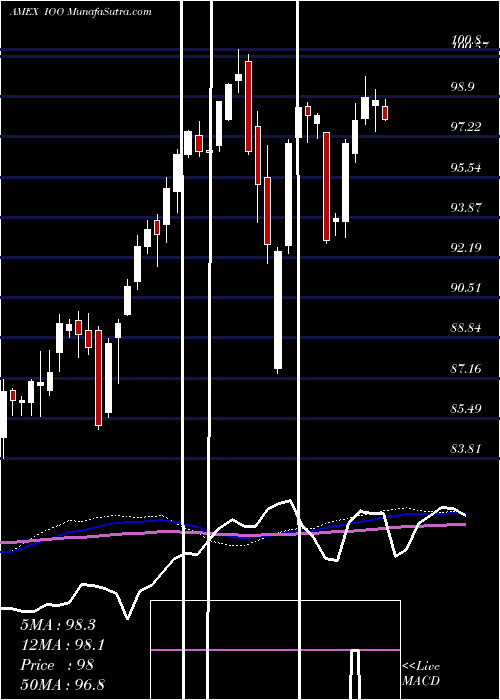The width and height of the screenshot is (500, 700).
Task: Click the <<Live MACD label
Action: tap(421, 674)
